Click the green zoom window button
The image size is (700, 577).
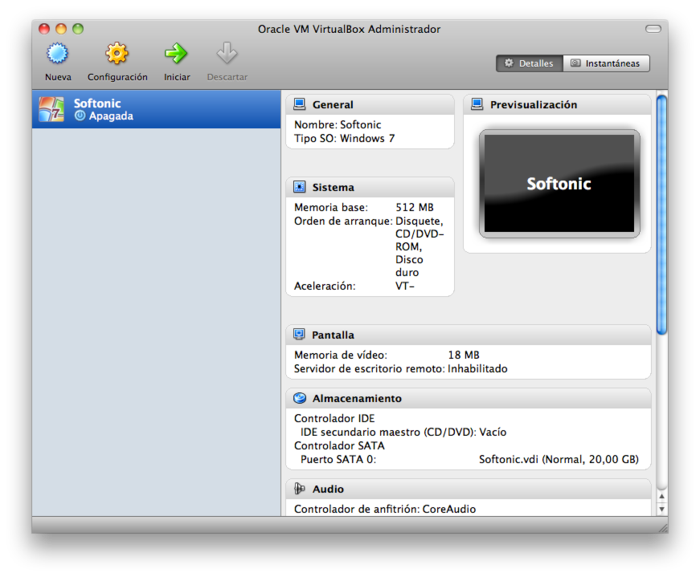coord(78,29)
